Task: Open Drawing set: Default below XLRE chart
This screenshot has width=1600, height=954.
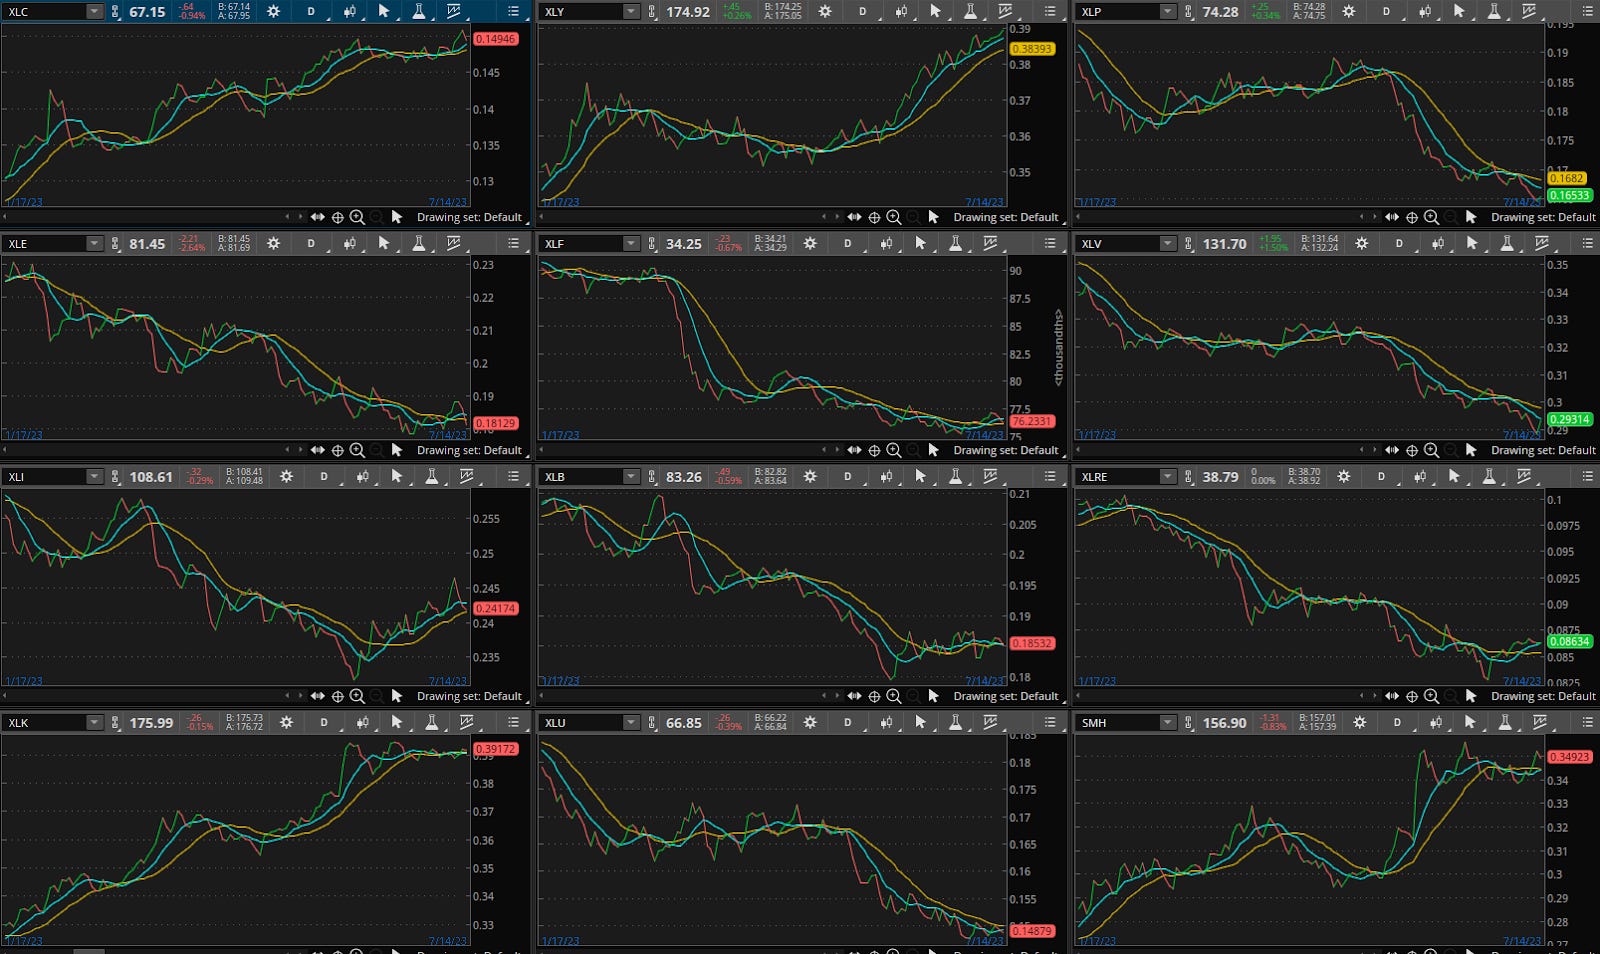Action: 1543,696
